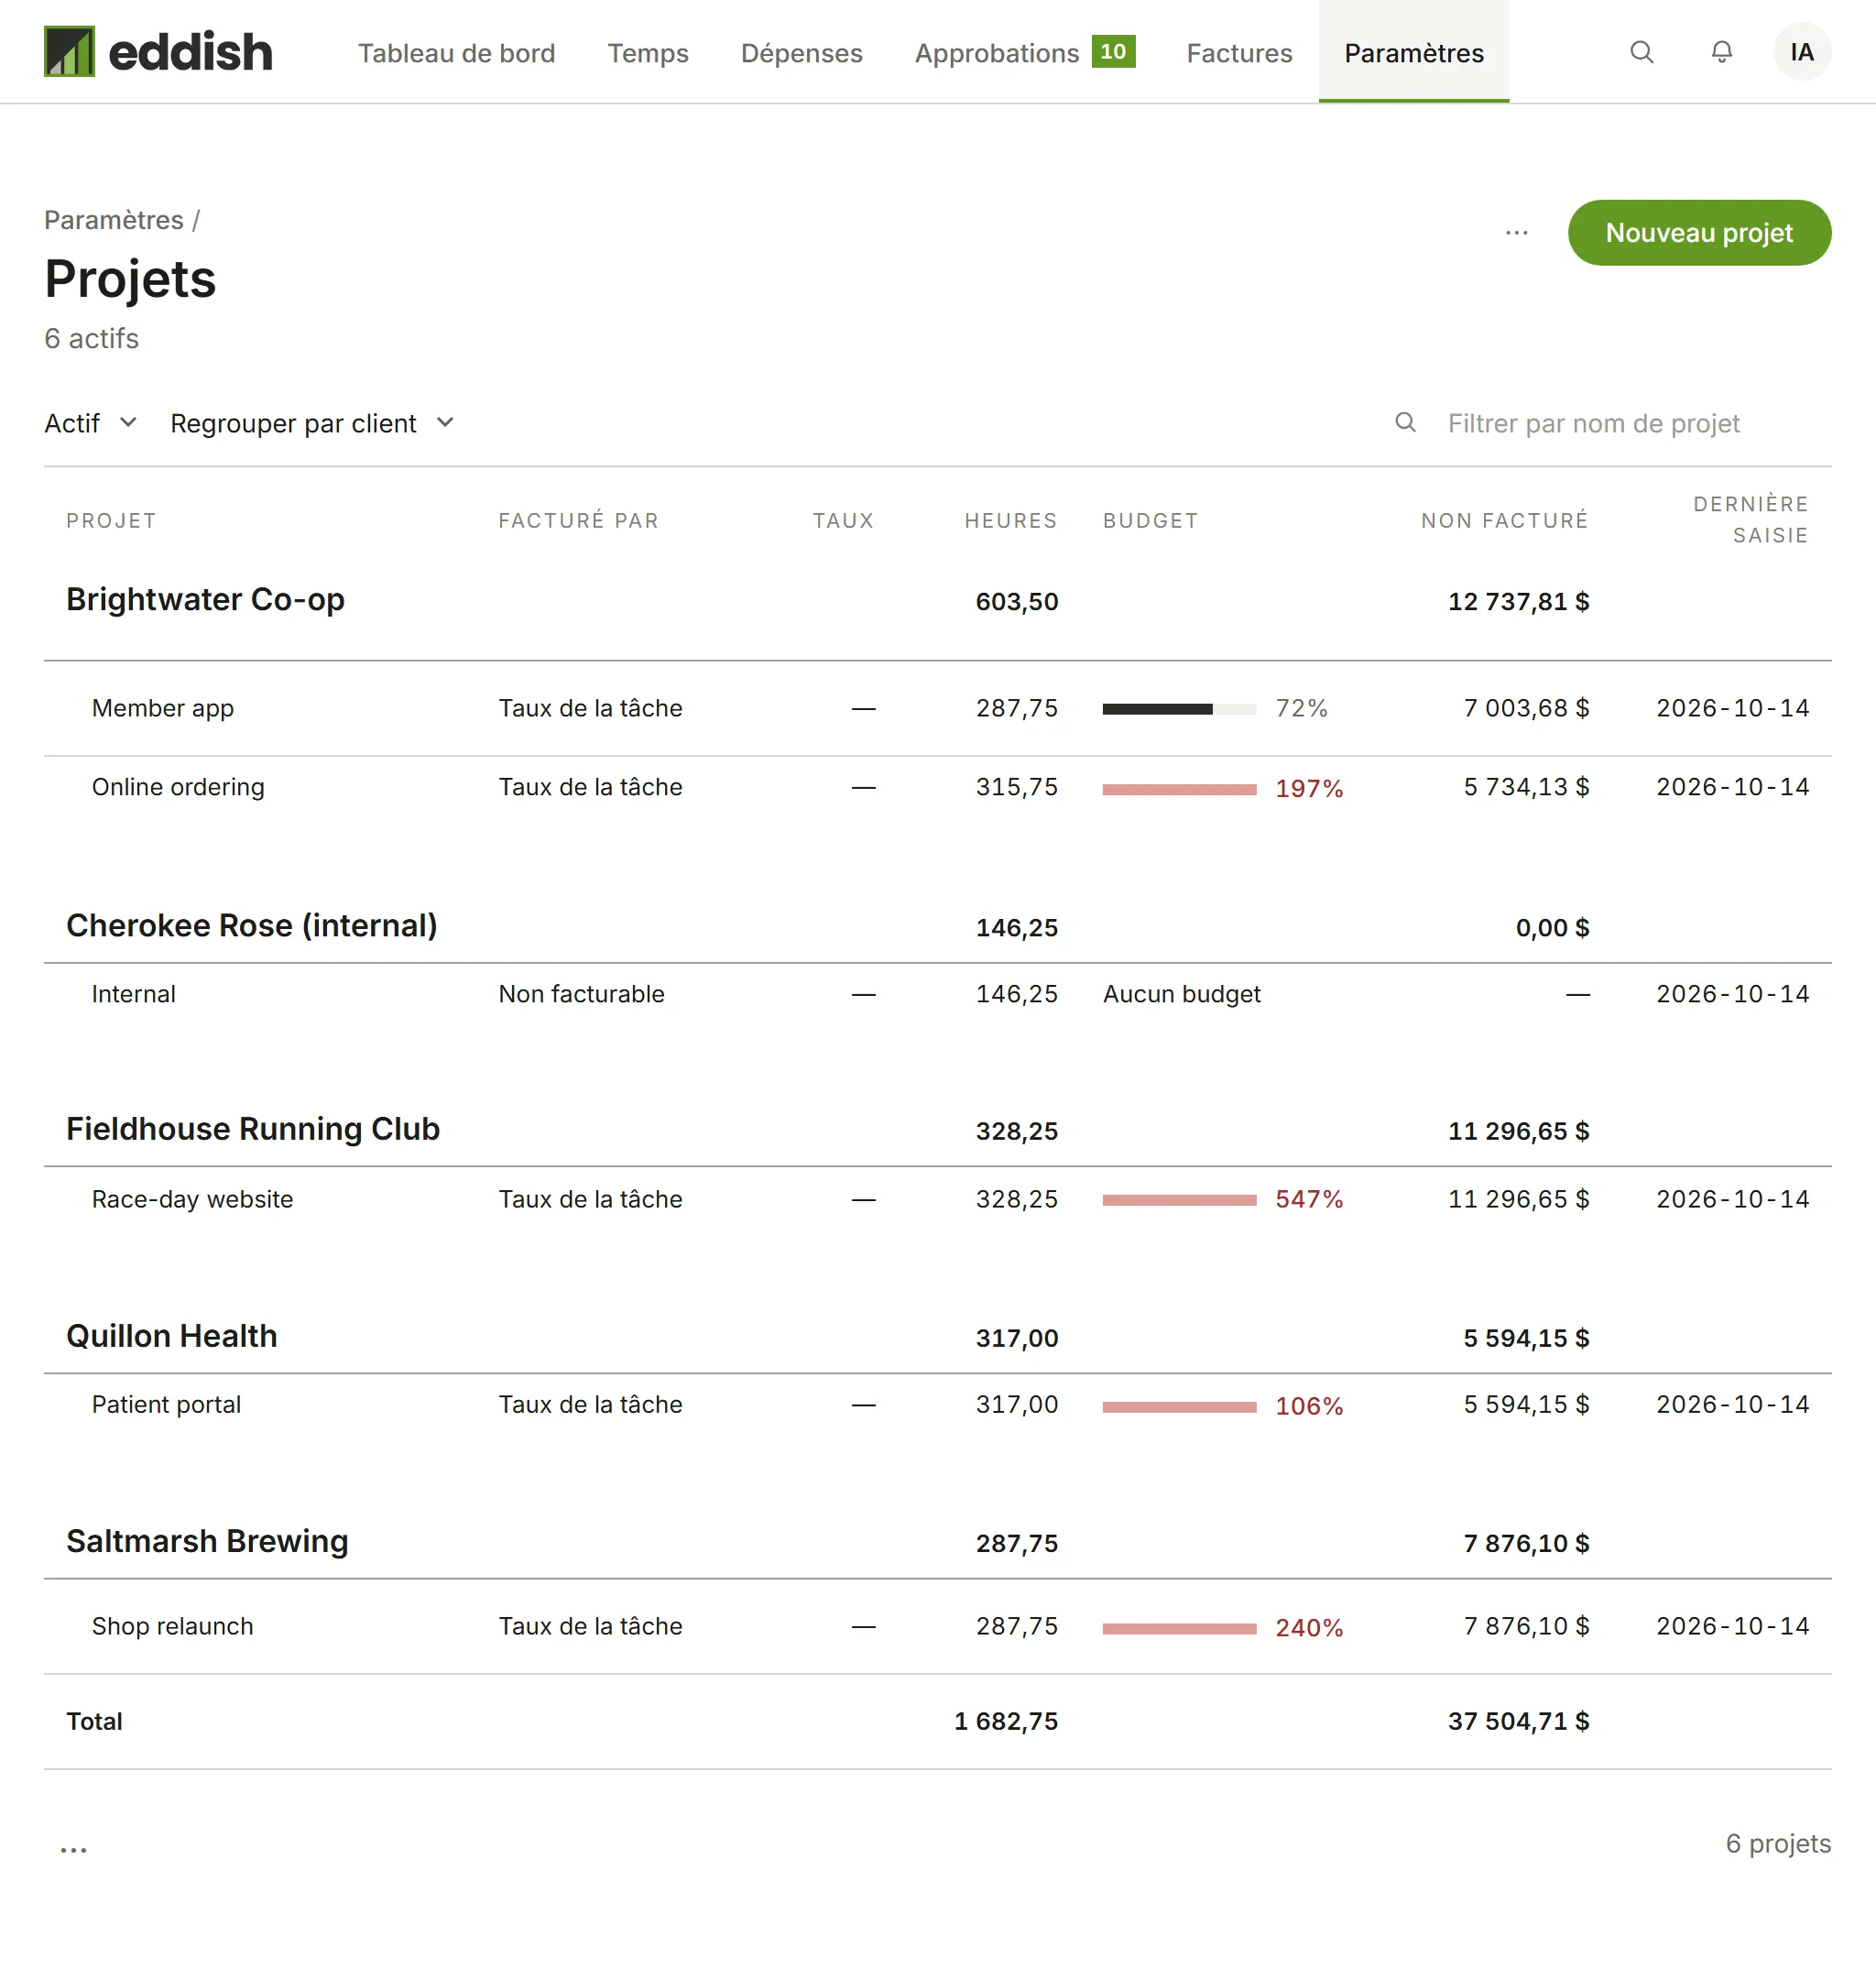Click the FACTURÉ PAR column header
1876x1979 pixels.
[x=579, y=520]
